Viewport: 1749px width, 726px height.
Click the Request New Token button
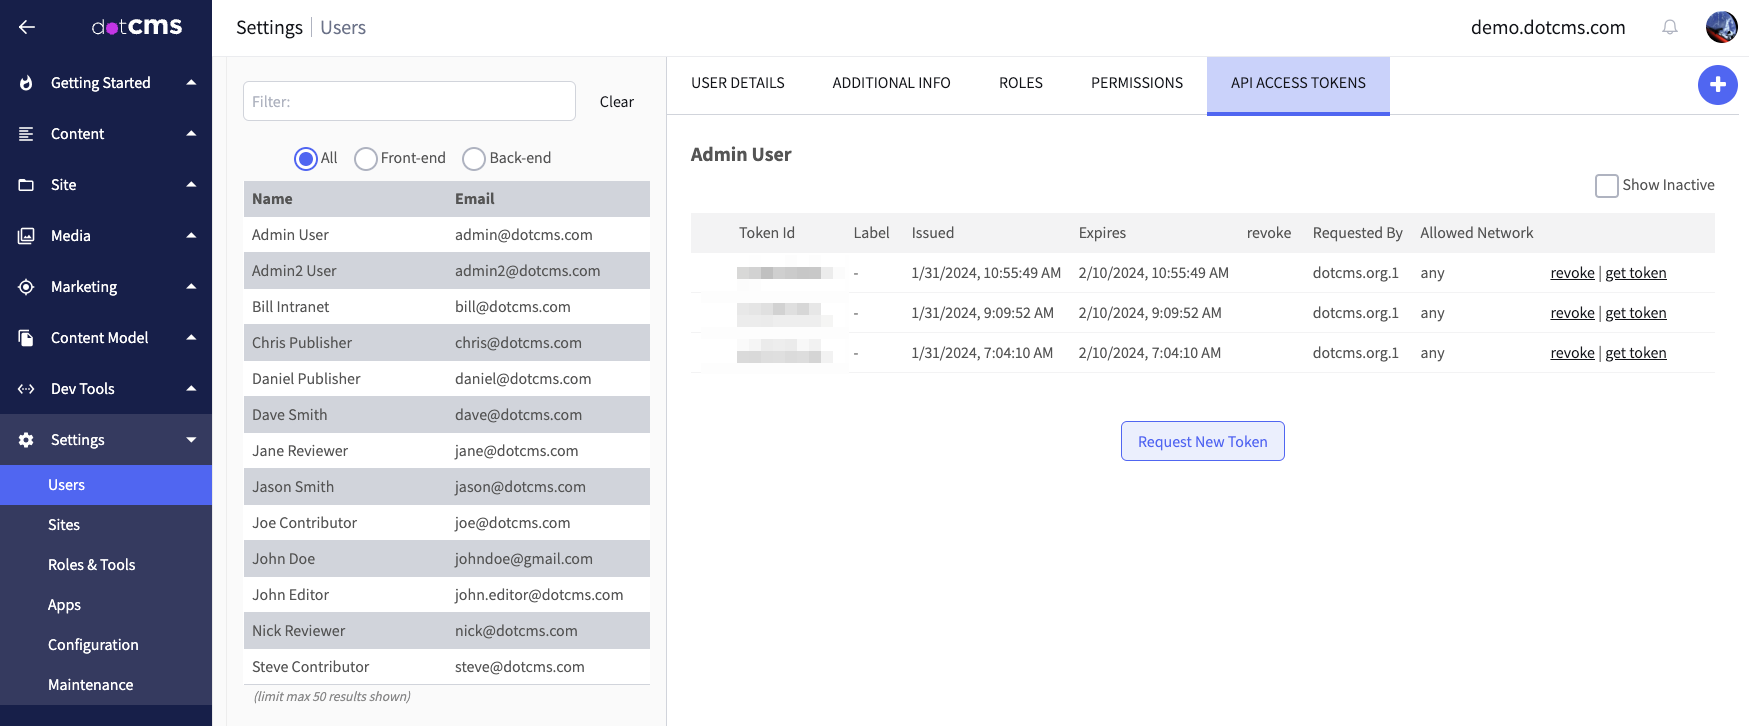(1202, 441)
